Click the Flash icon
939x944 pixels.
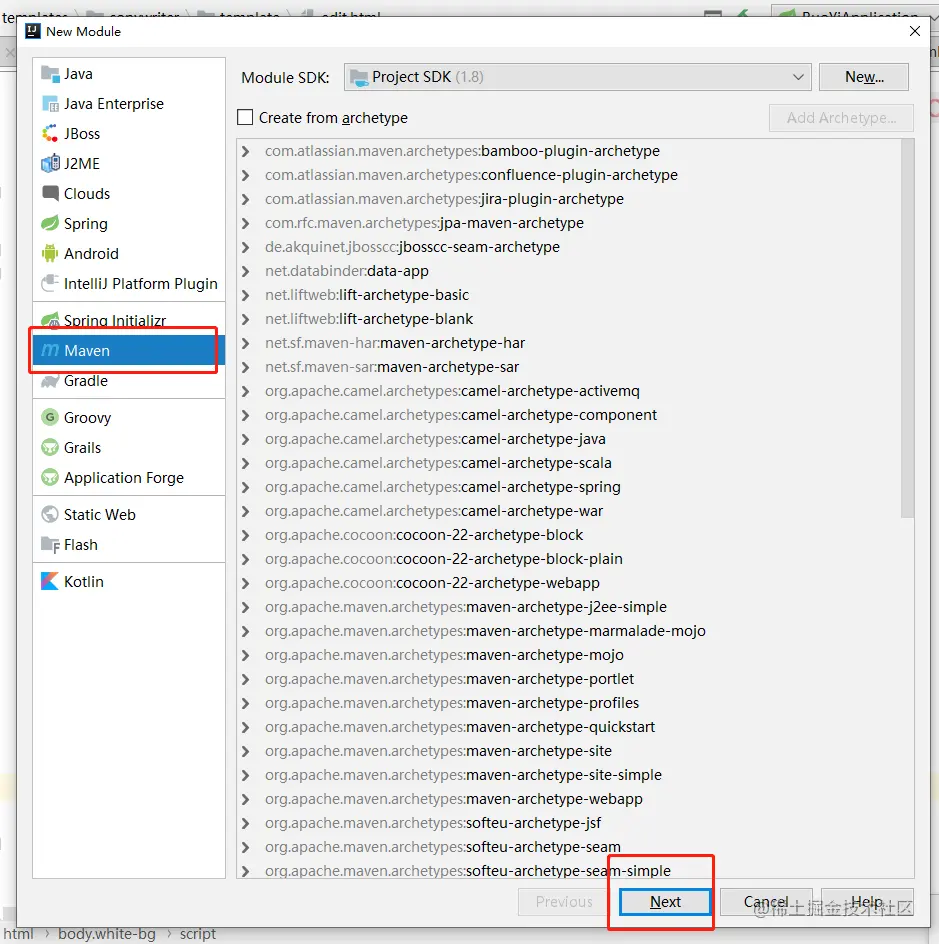(x=50, y=545)
